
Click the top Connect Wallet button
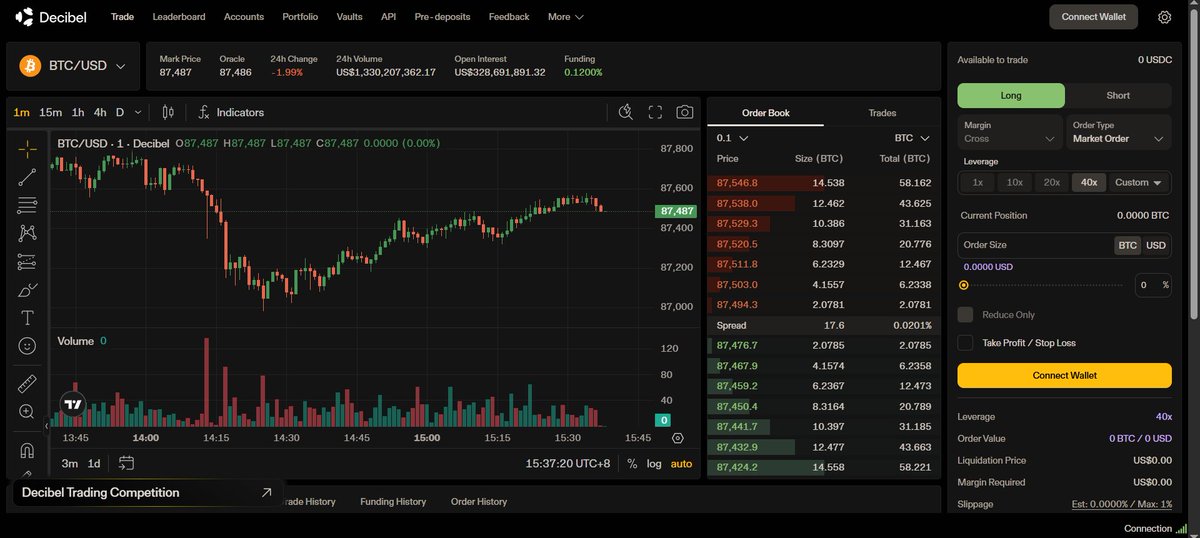pyautogui.click(x=1094, y=17)
